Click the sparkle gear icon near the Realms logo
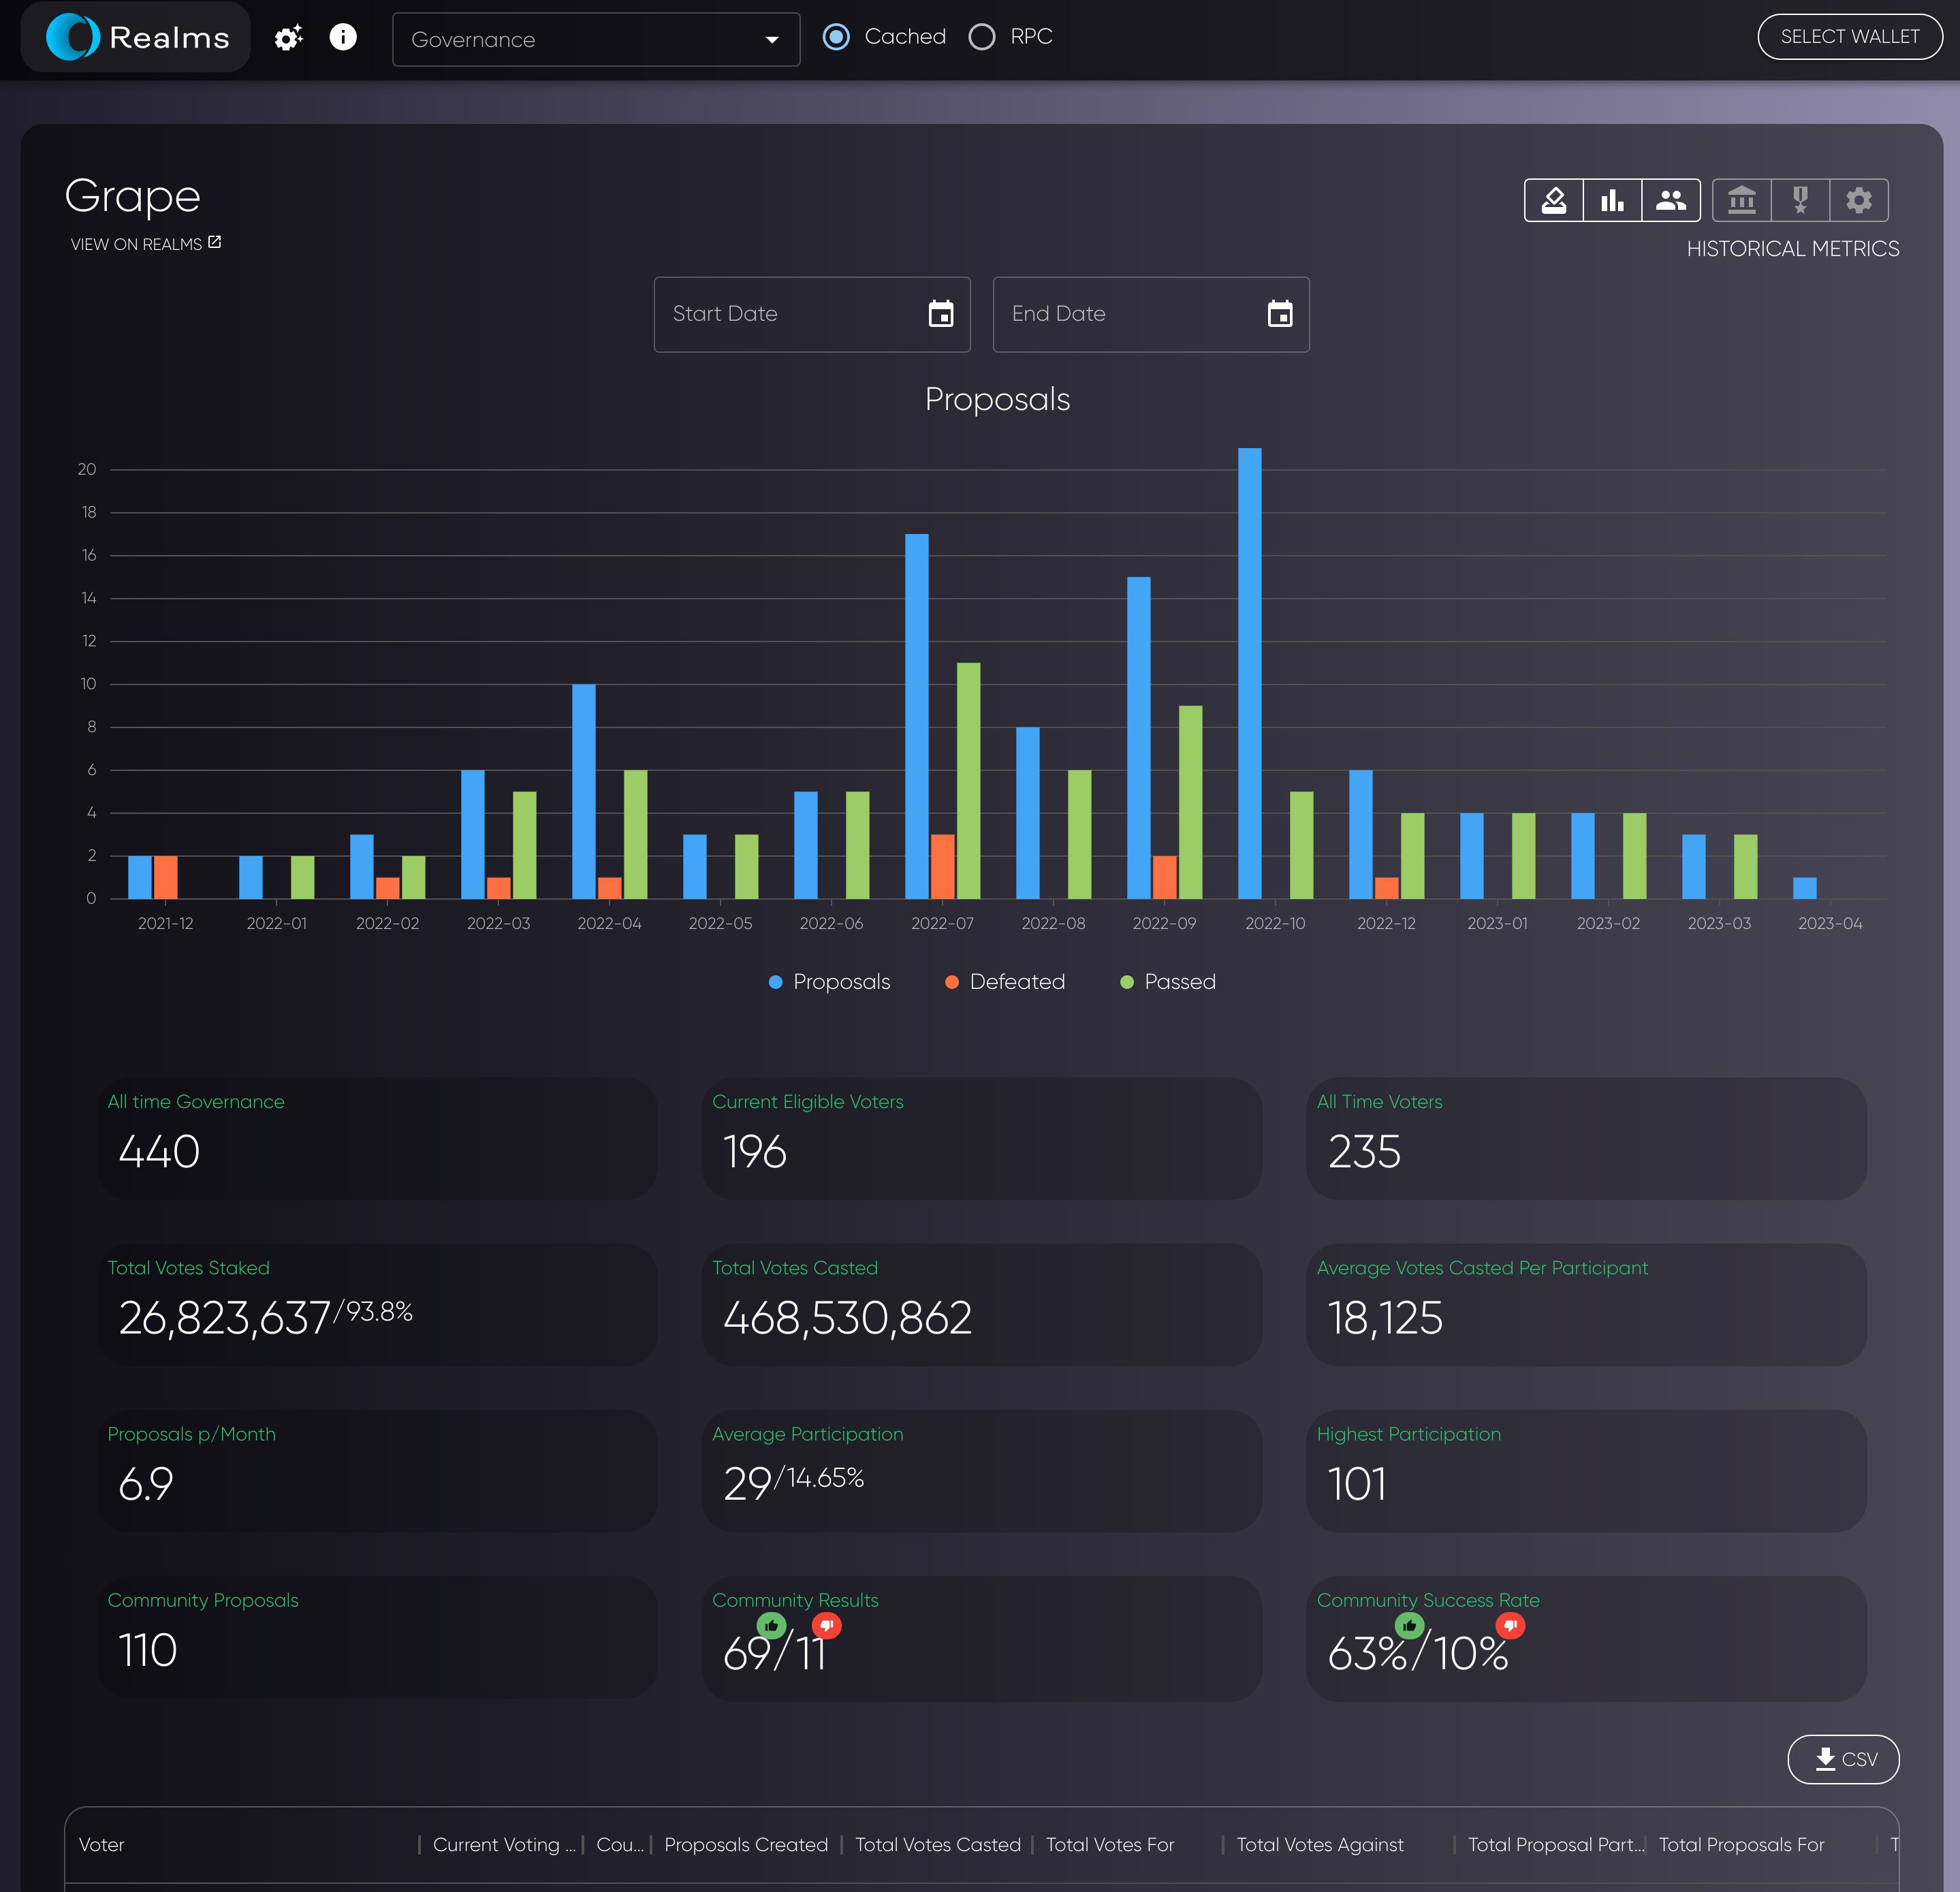The width and height of the screenshot is (1960, 1892). pyautogui.click(x=288, y=37)
